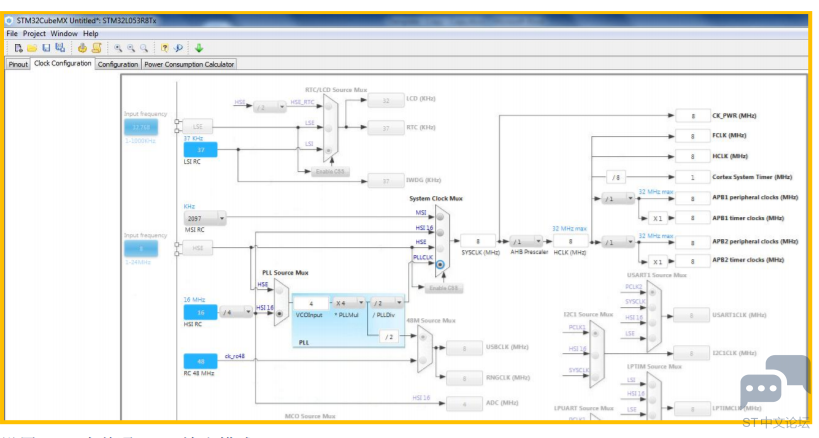This screenshot has width=819, height=438.
Task: Click the green download arrow update icon
Action: (199, 48)
